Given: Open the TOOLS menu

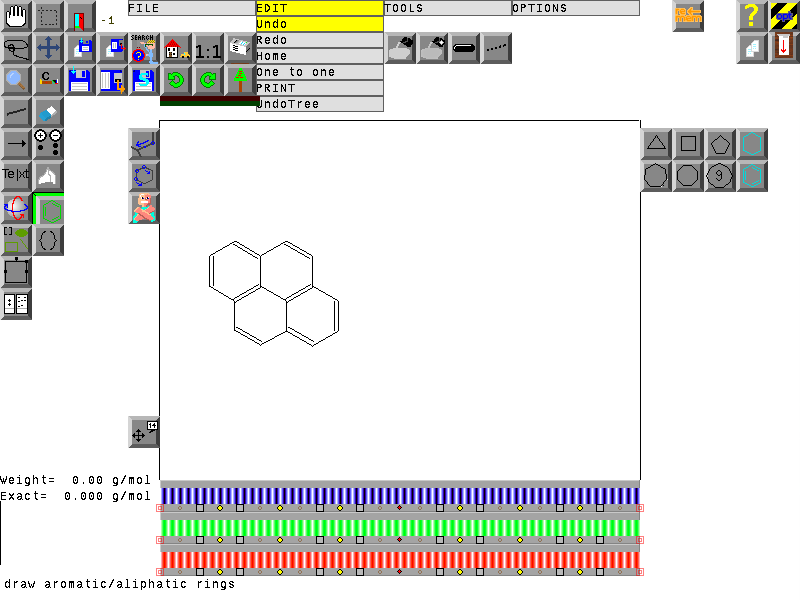Looking at the screenshot, I should point(447,8).
